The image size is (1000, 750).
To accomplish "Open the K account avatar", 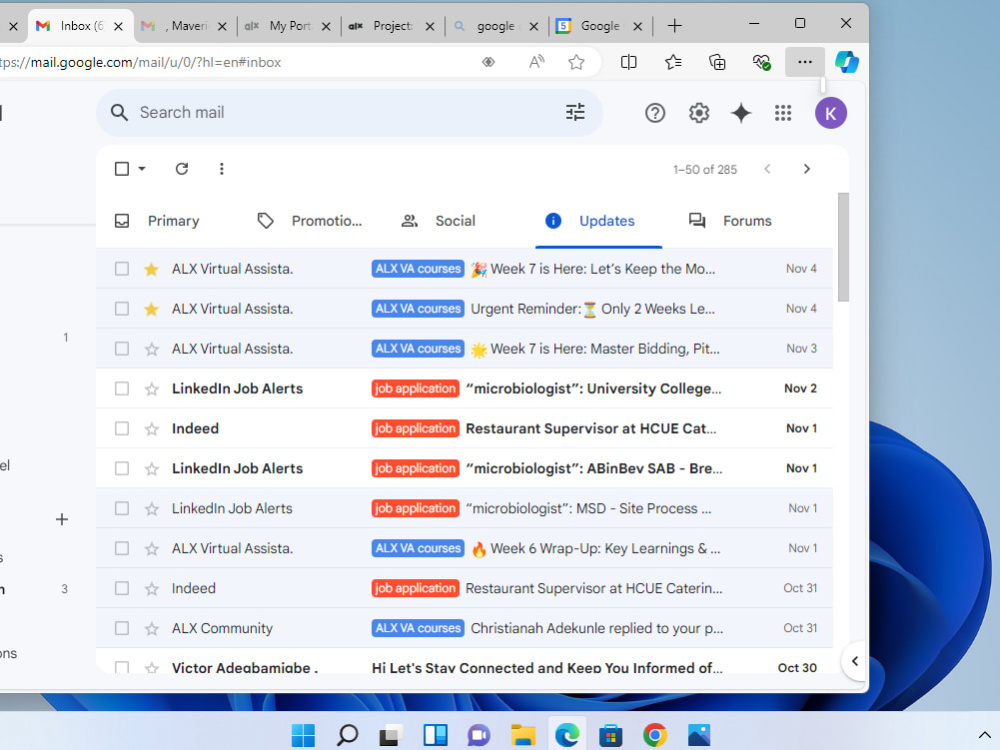I will point(830,113).
